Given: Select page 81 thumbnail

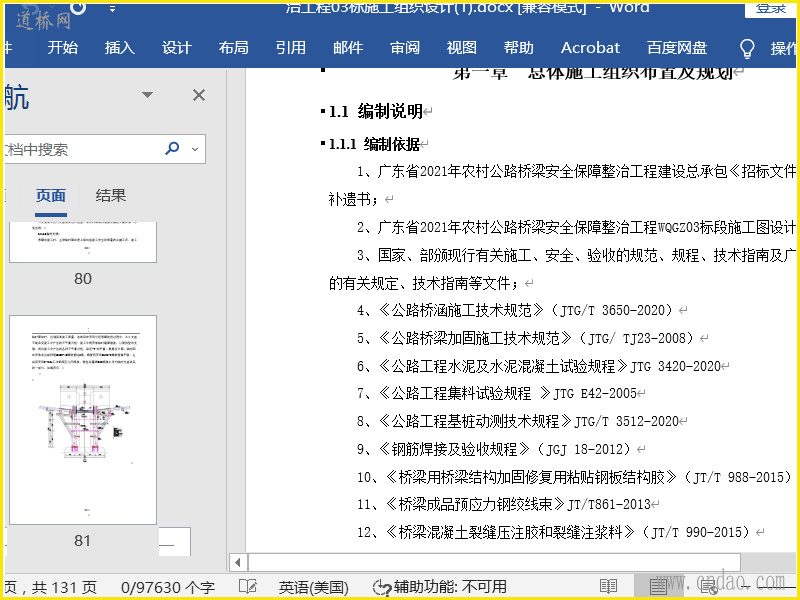Looking at the screenshot, I should (x=82, y=420).
